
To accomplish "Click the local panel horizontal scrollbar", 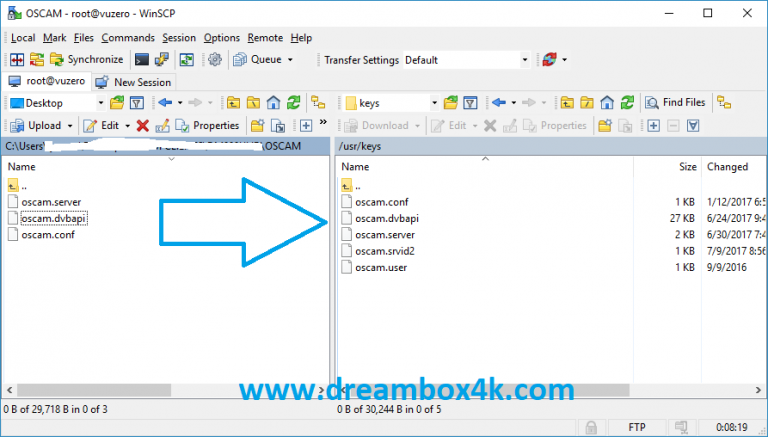I will (x=94, y=390).
